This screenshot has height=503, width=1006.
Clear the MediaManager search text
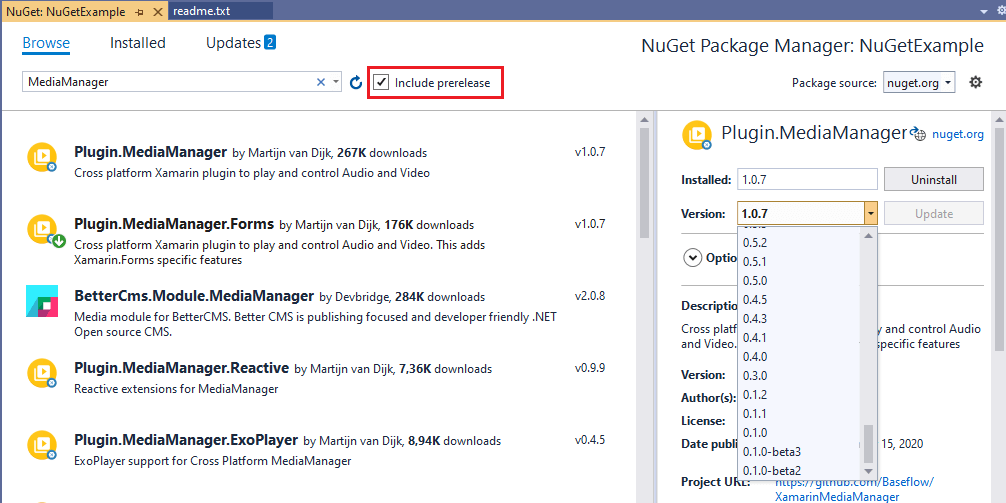[321, 82]
